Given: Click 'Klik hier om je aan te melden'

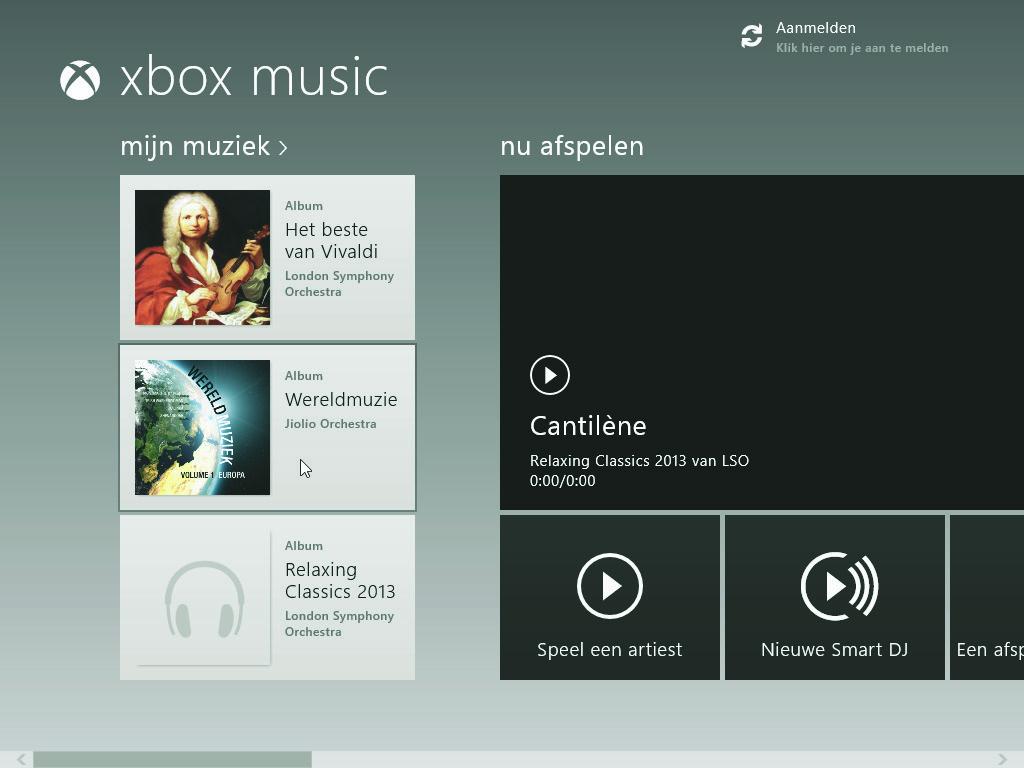Looking at the screenshot, I should click(862, 48).
